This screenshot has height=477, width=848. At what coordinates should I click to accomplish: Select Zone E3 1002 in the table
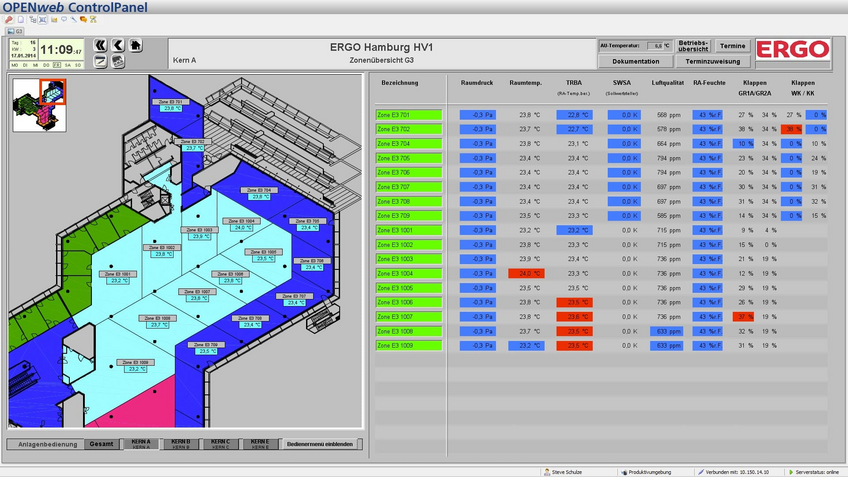409,244
